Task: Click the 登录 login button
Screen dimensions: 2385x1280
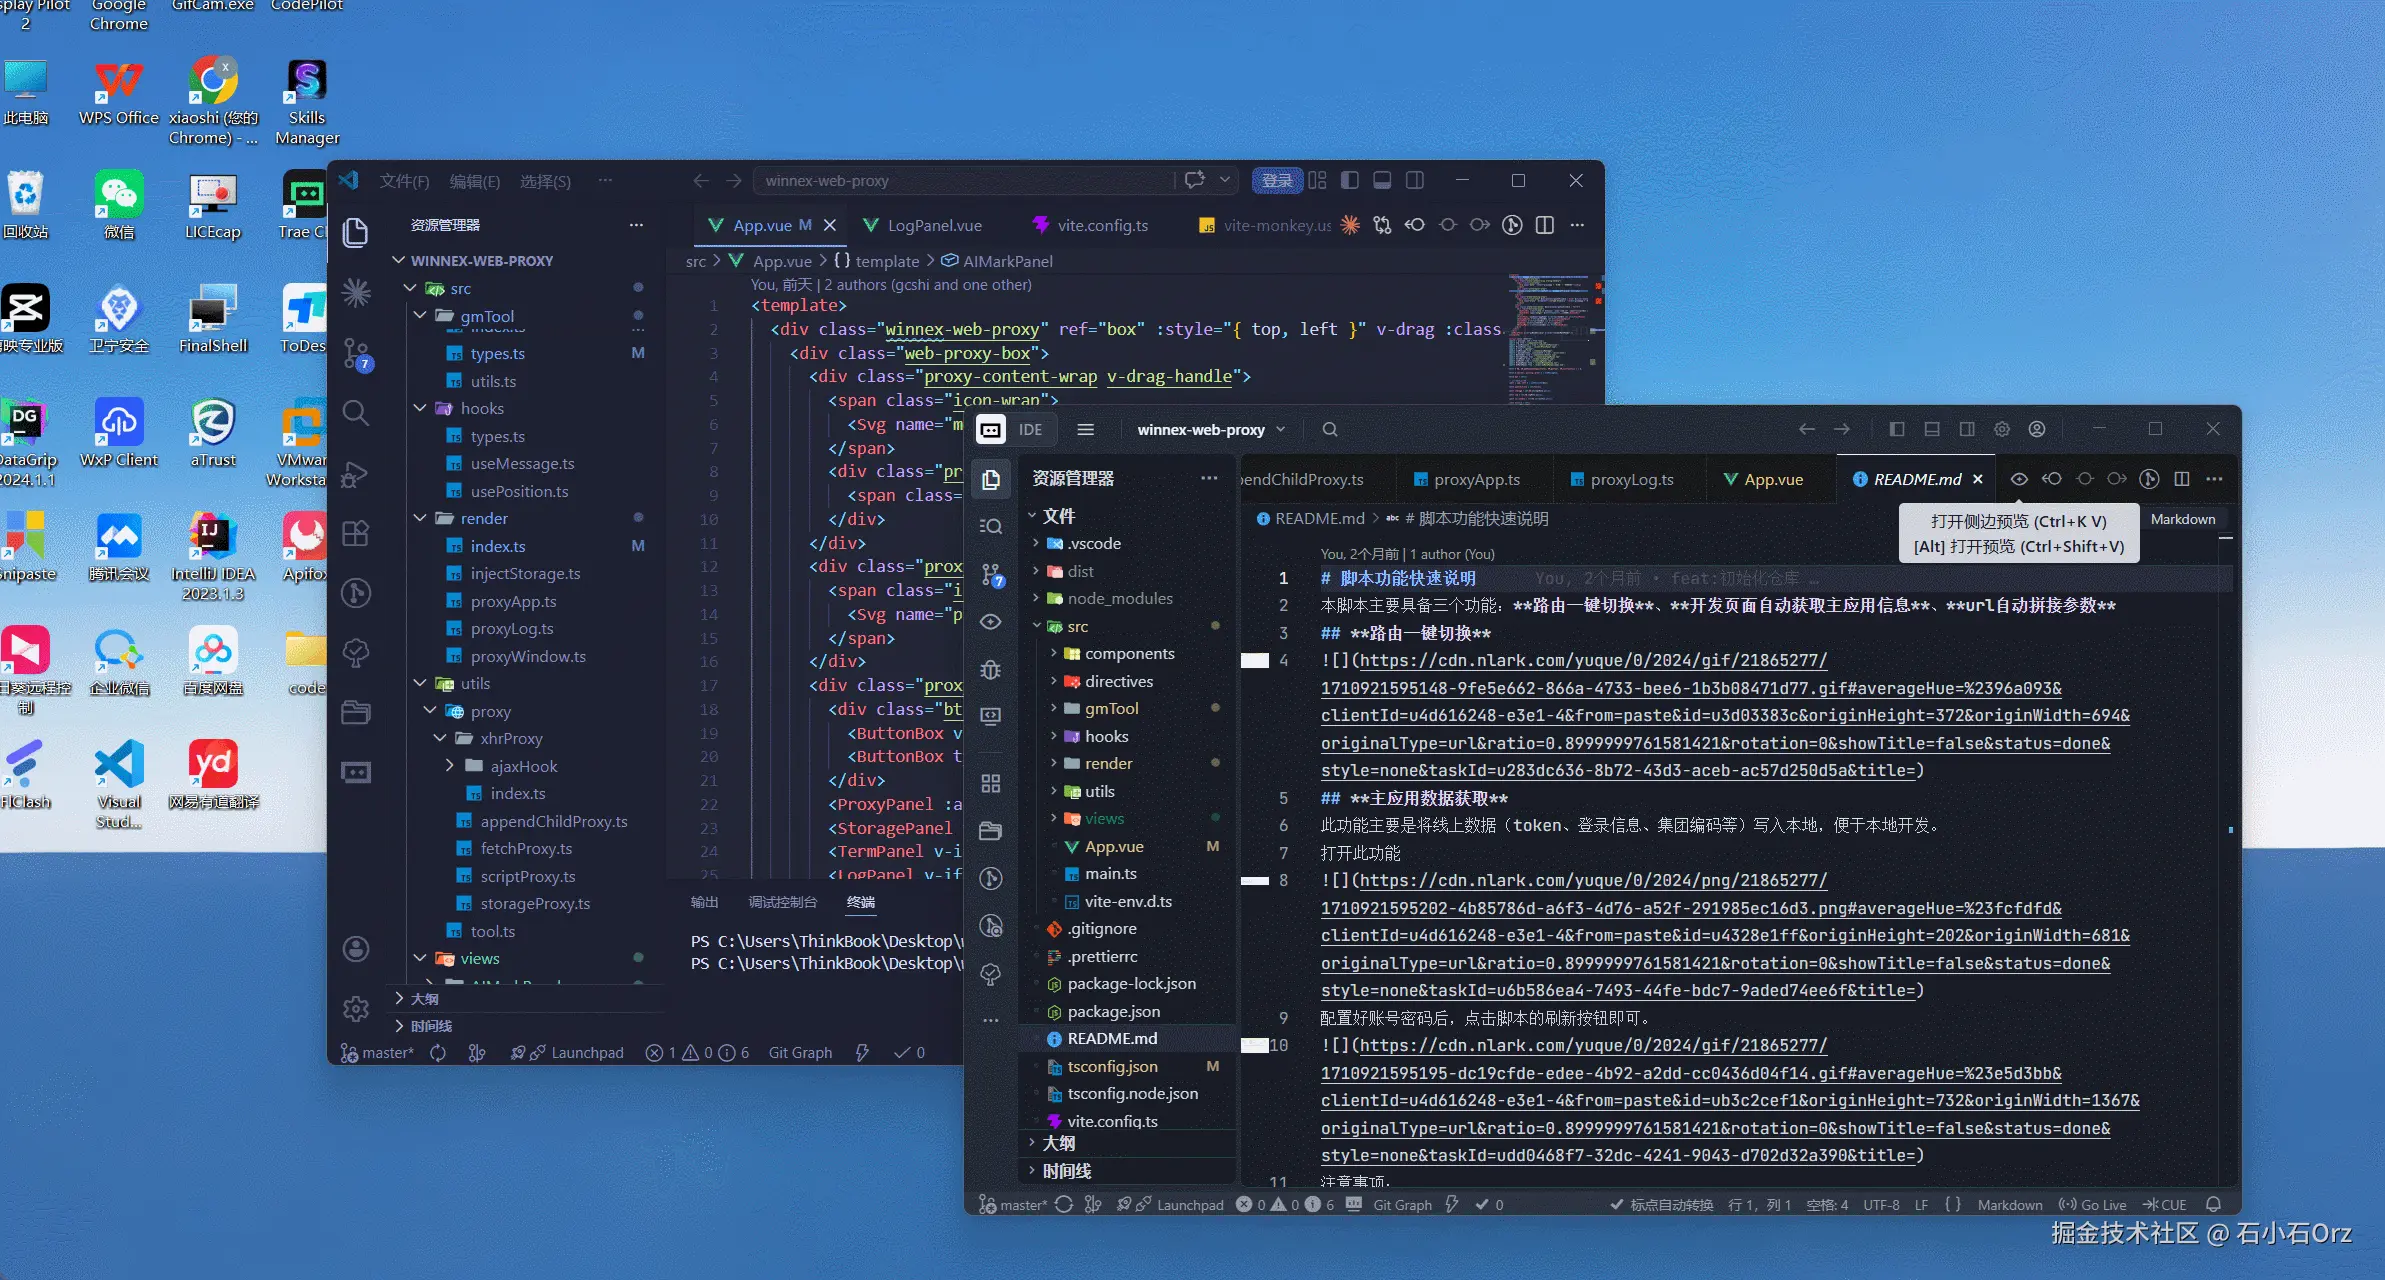Action: 1276,181
